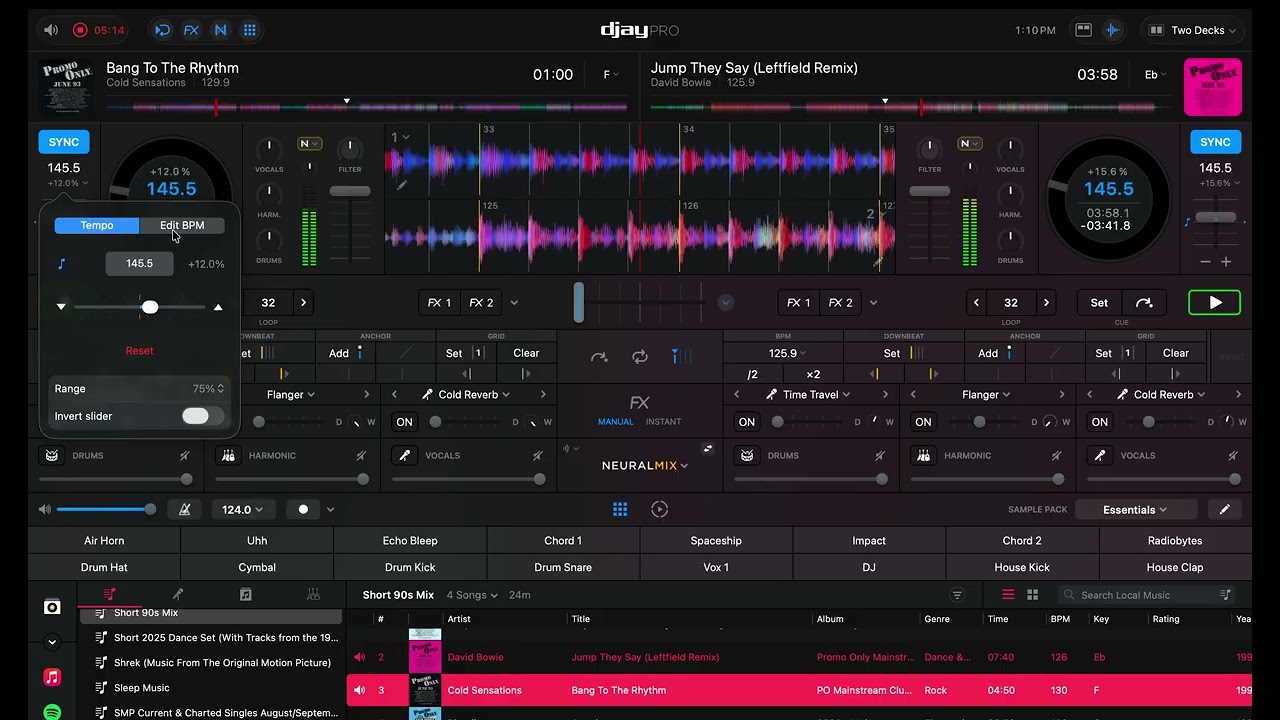Click the right deck grid Clear button
1280x720 pixels.
(x=1176, y=353)
